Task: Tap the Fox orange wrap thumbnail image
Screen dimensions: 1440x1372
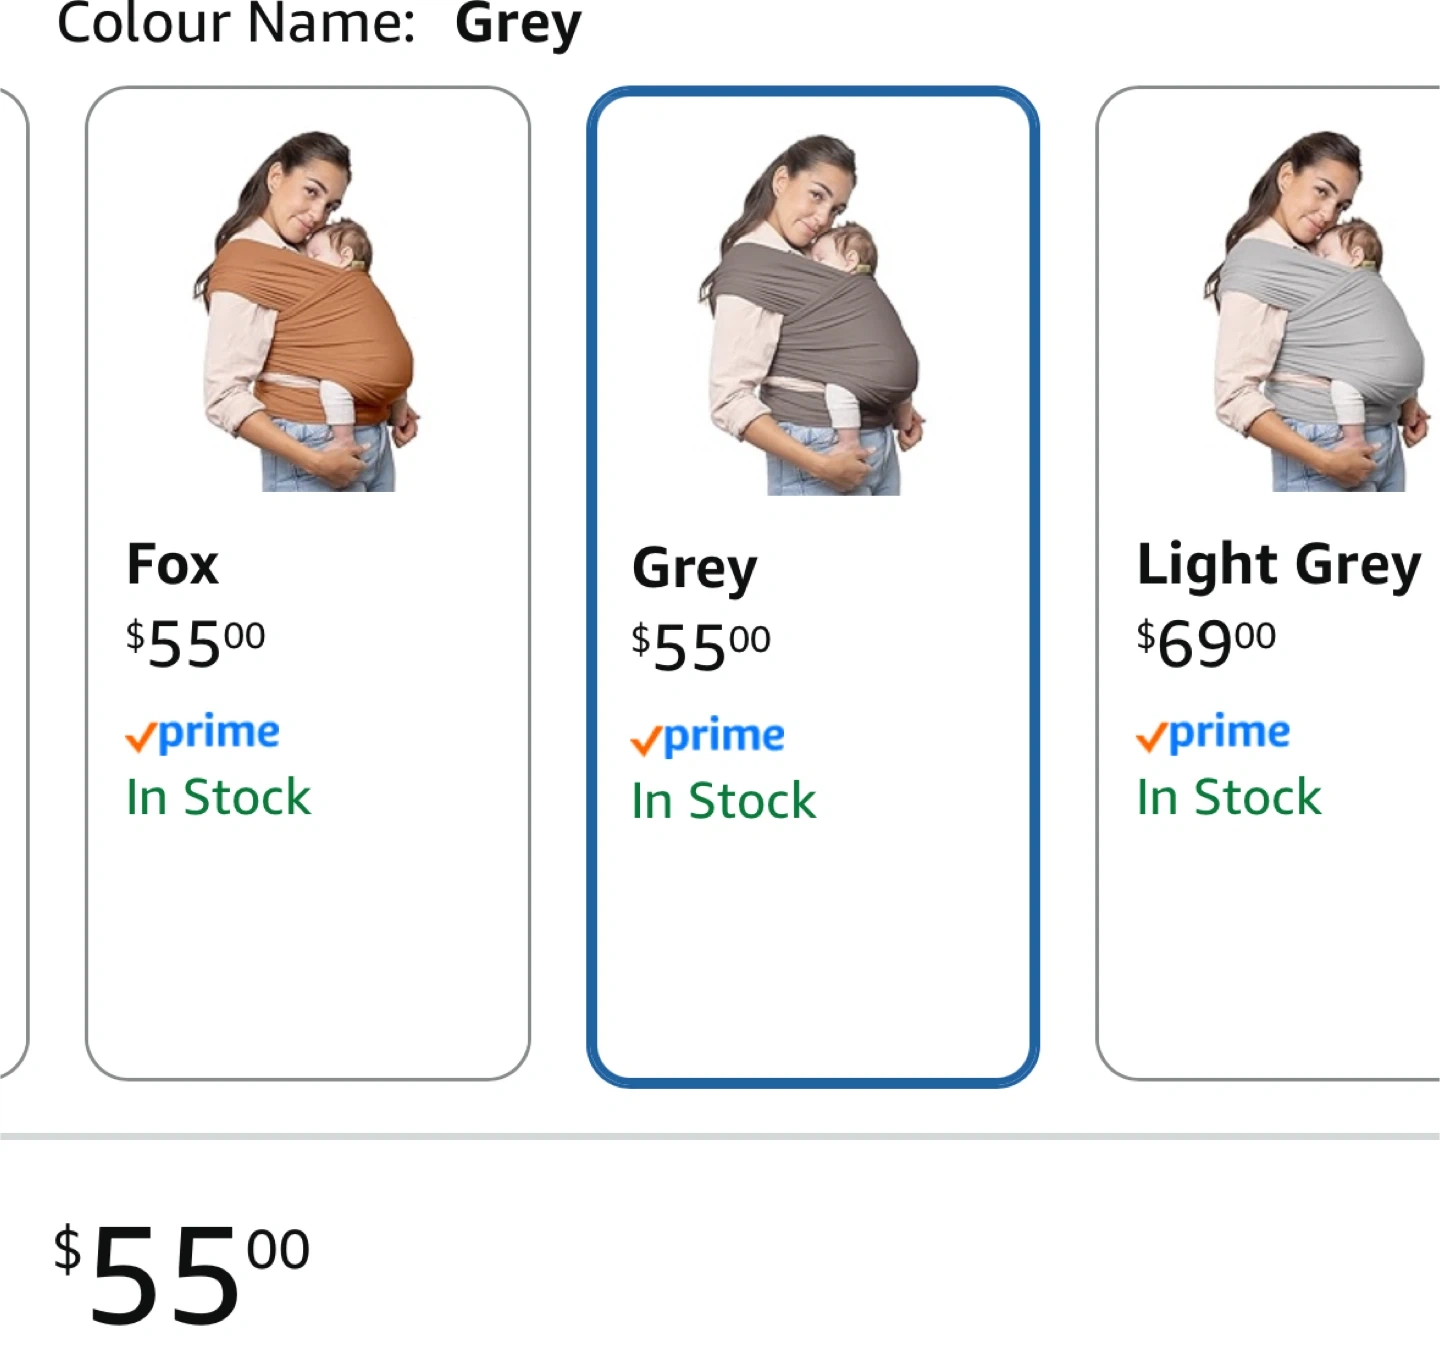Action: [308, 312]
